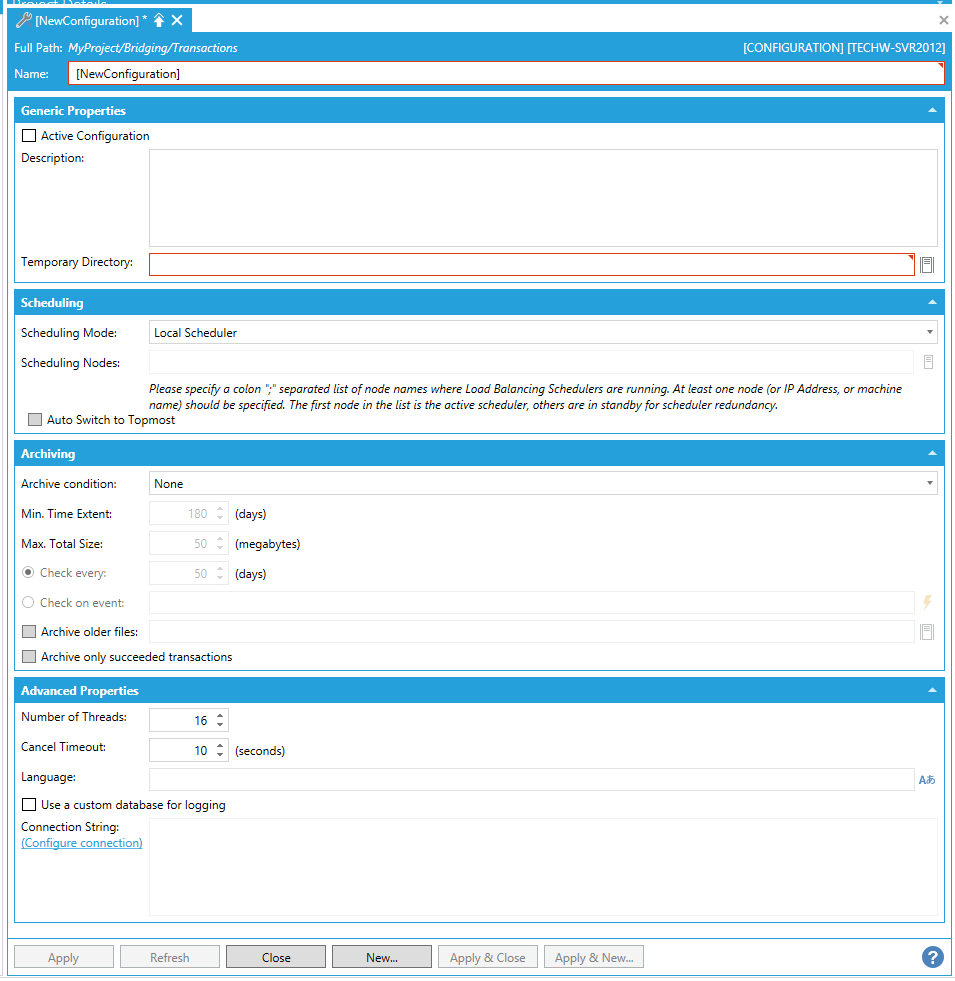
Task: Click the pin arrow icon in tab header
Action: [x=159, y=20]
